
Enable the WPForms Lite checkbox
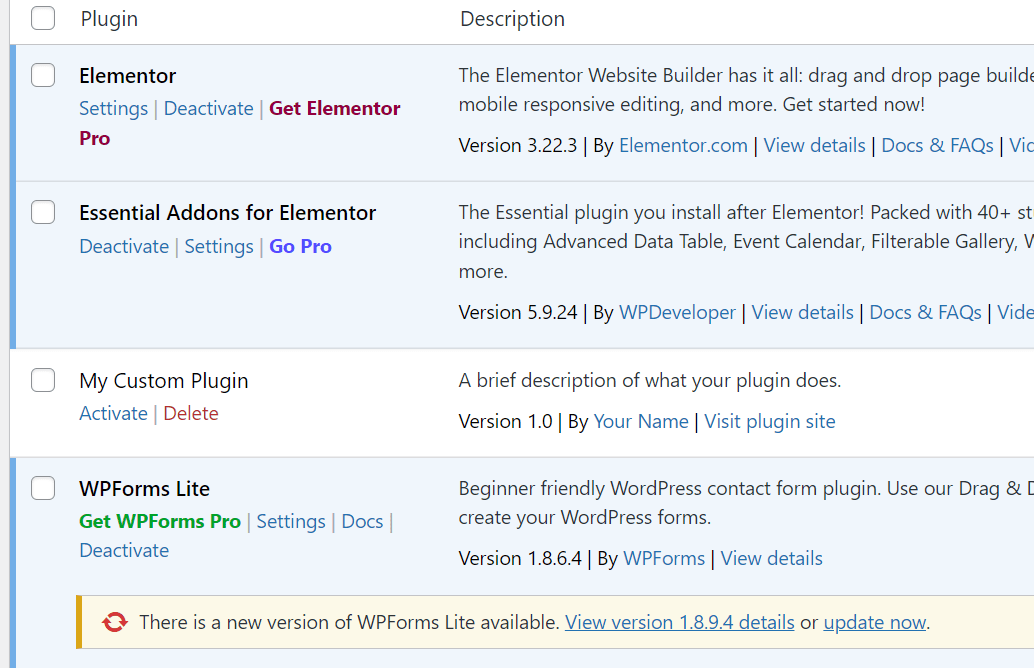click(x=43, y=488)
